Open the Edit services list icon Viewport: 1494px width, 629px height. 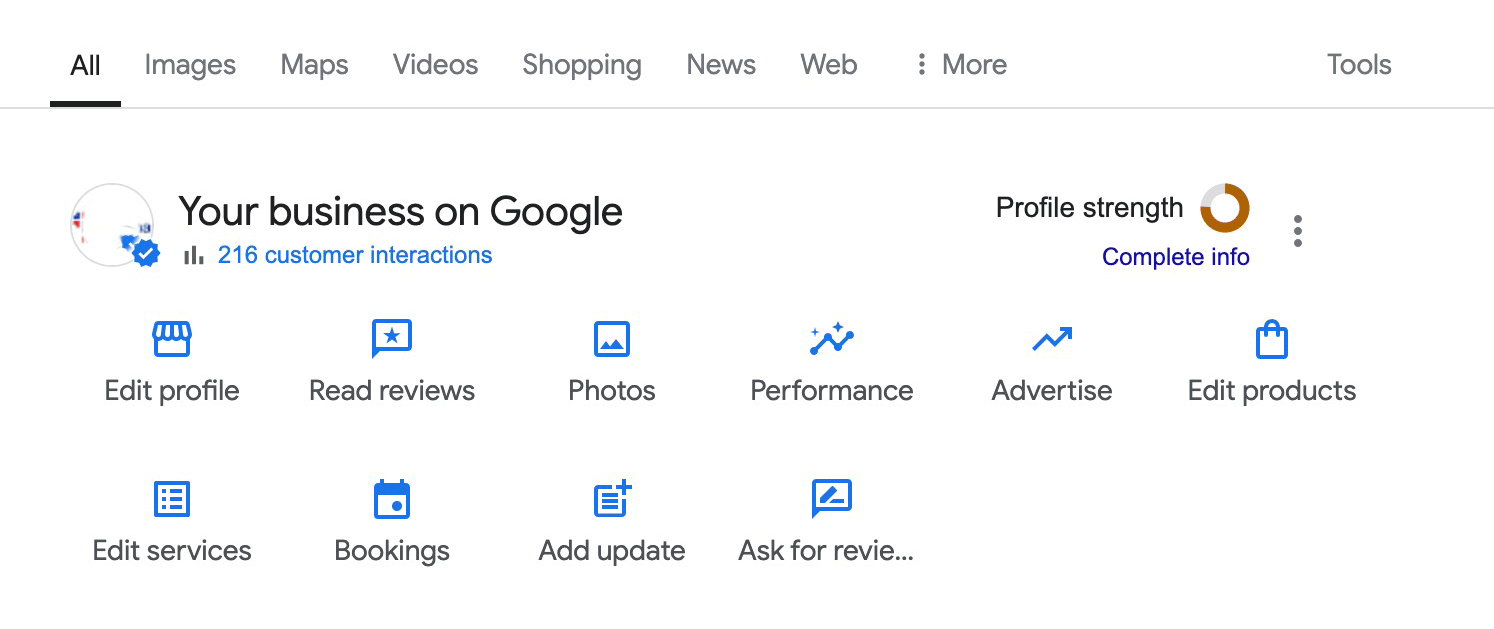(172, 498)
